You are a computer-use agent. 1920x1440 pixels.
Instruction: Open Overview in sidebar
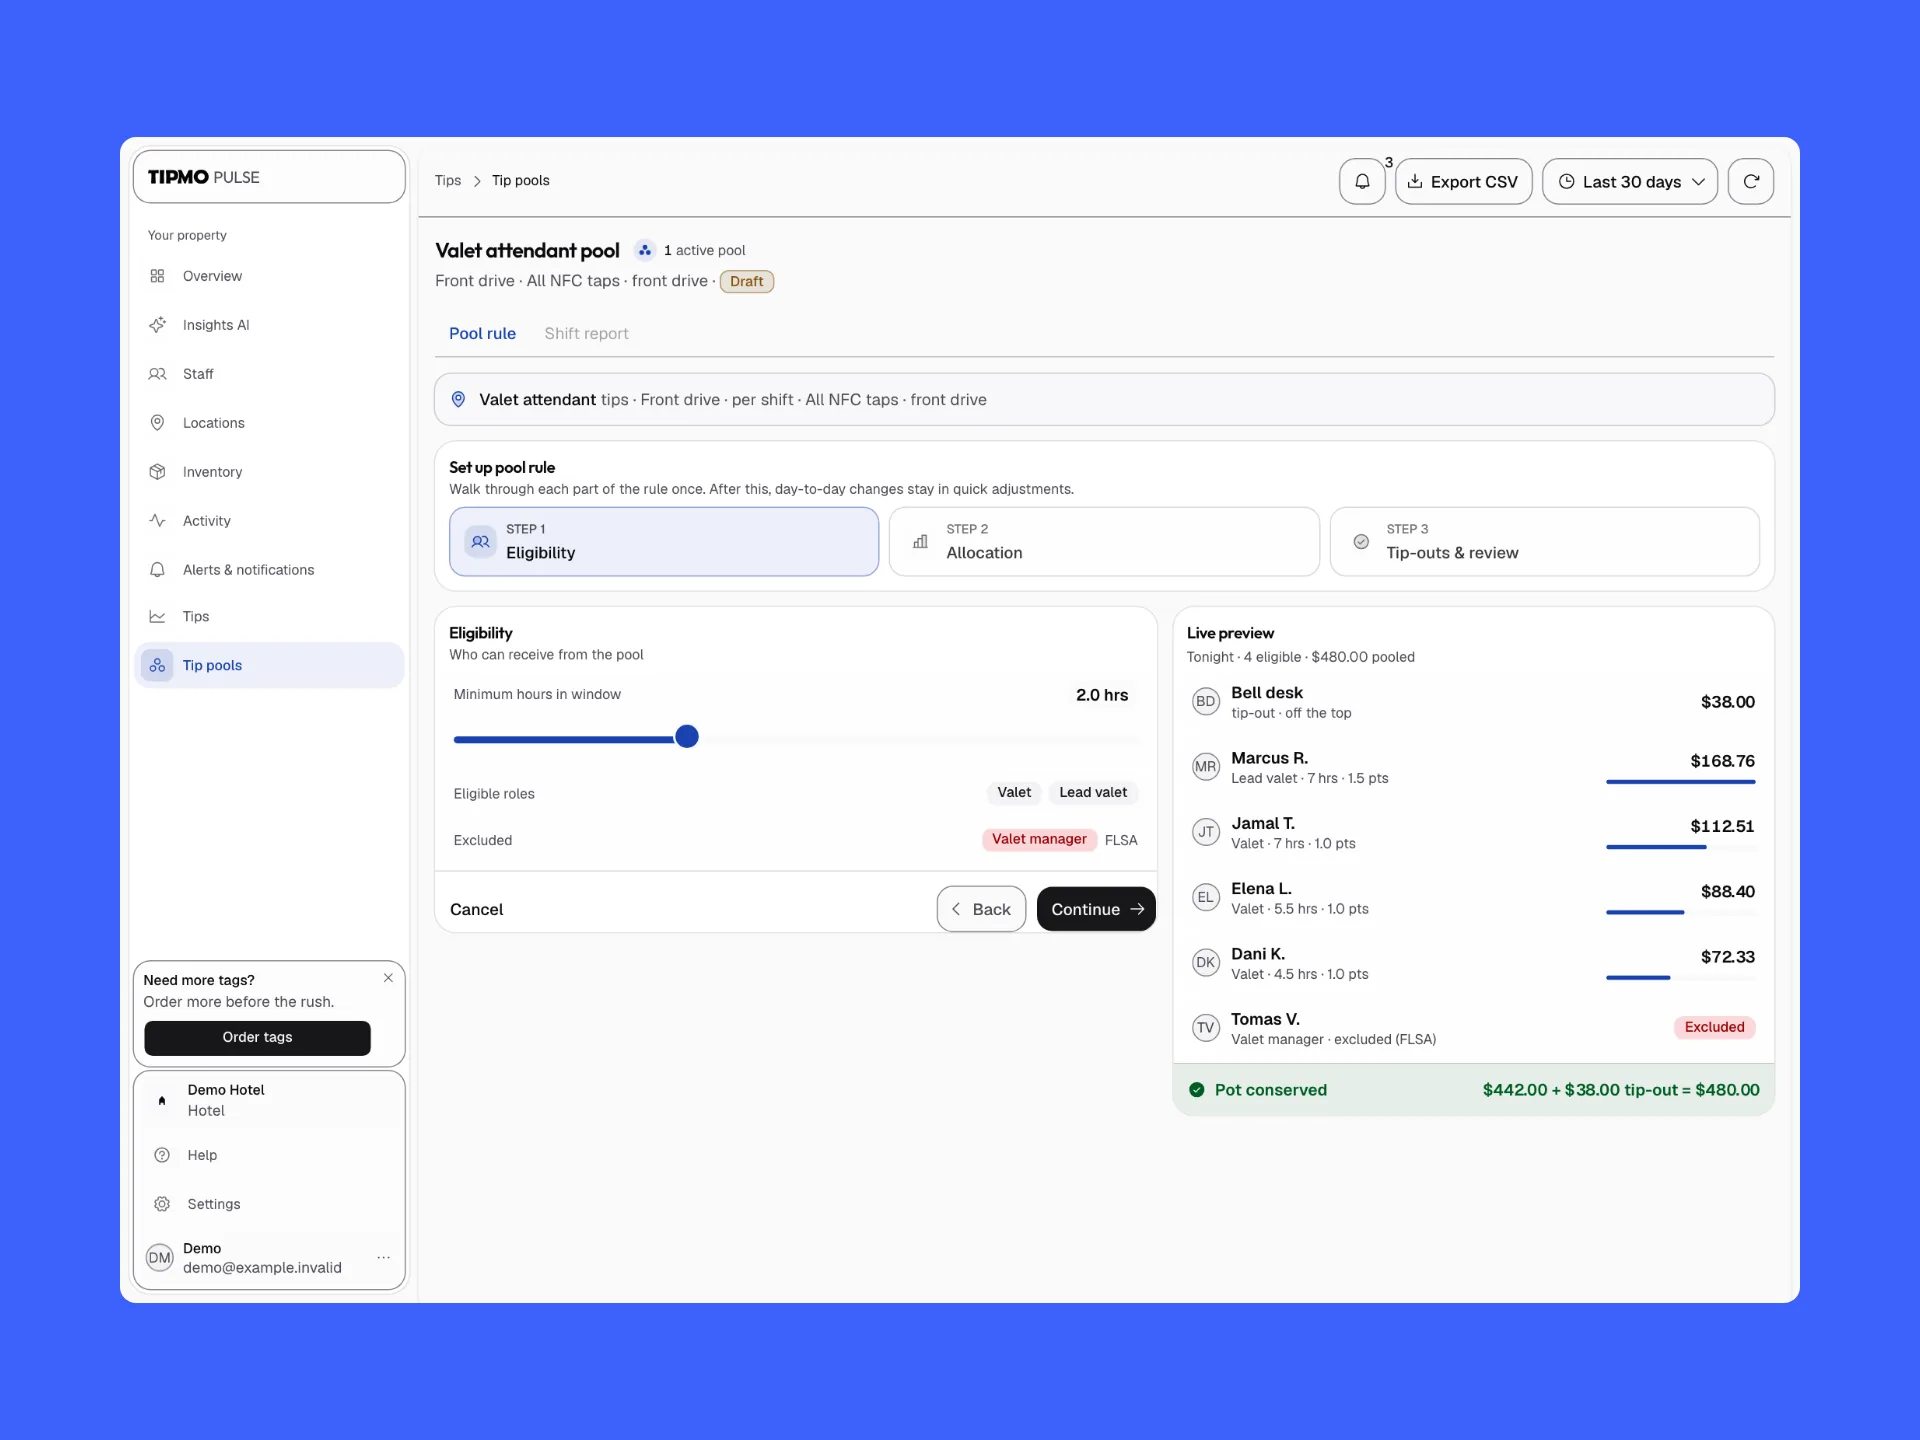coord(269,276)
